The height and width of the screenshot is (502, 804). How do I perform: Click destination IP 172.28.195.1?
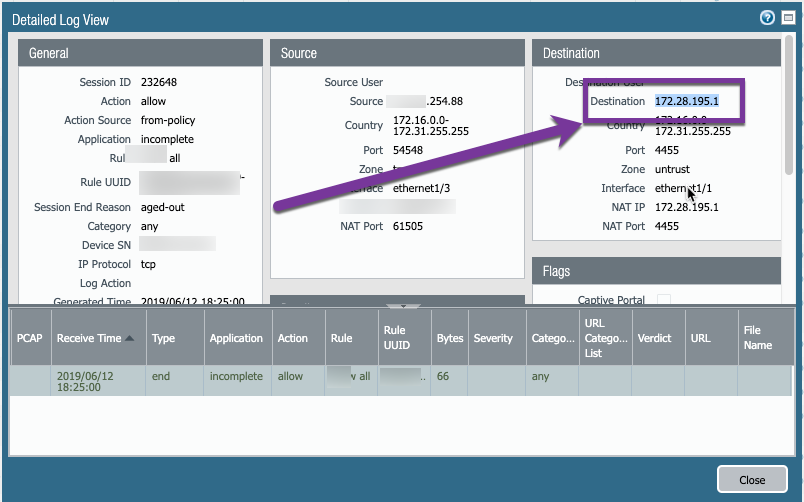686,102
